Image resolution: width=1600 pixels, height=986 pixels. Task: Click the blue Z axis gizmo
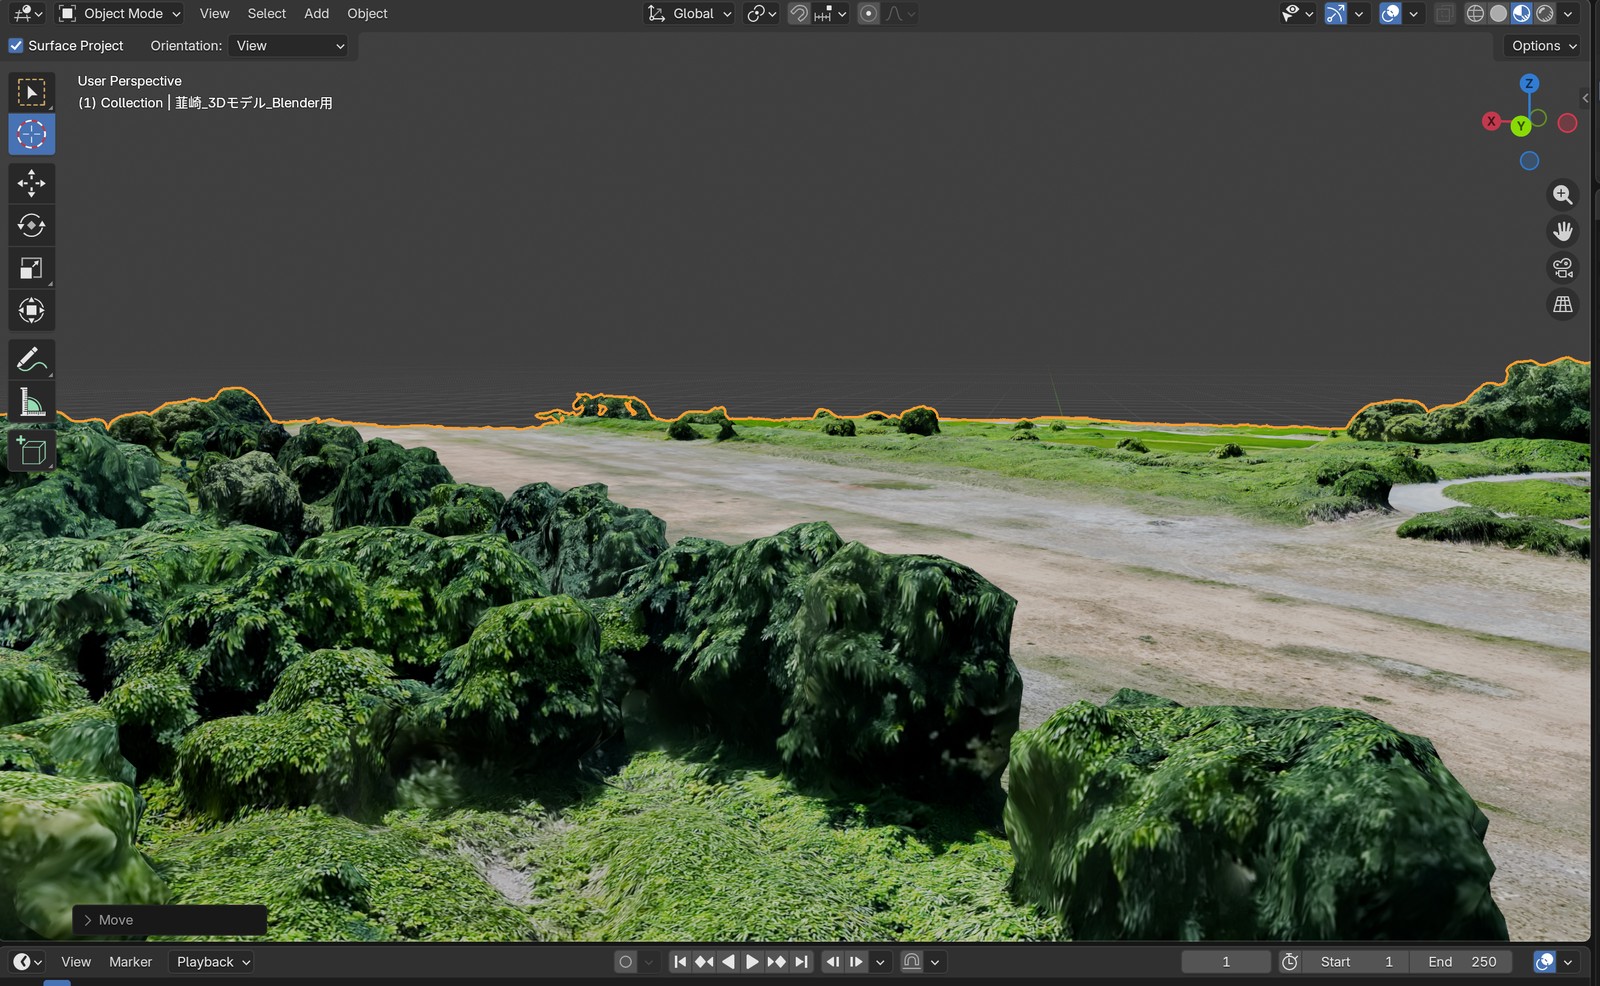pyautogui.click(x=1529, y=83)
